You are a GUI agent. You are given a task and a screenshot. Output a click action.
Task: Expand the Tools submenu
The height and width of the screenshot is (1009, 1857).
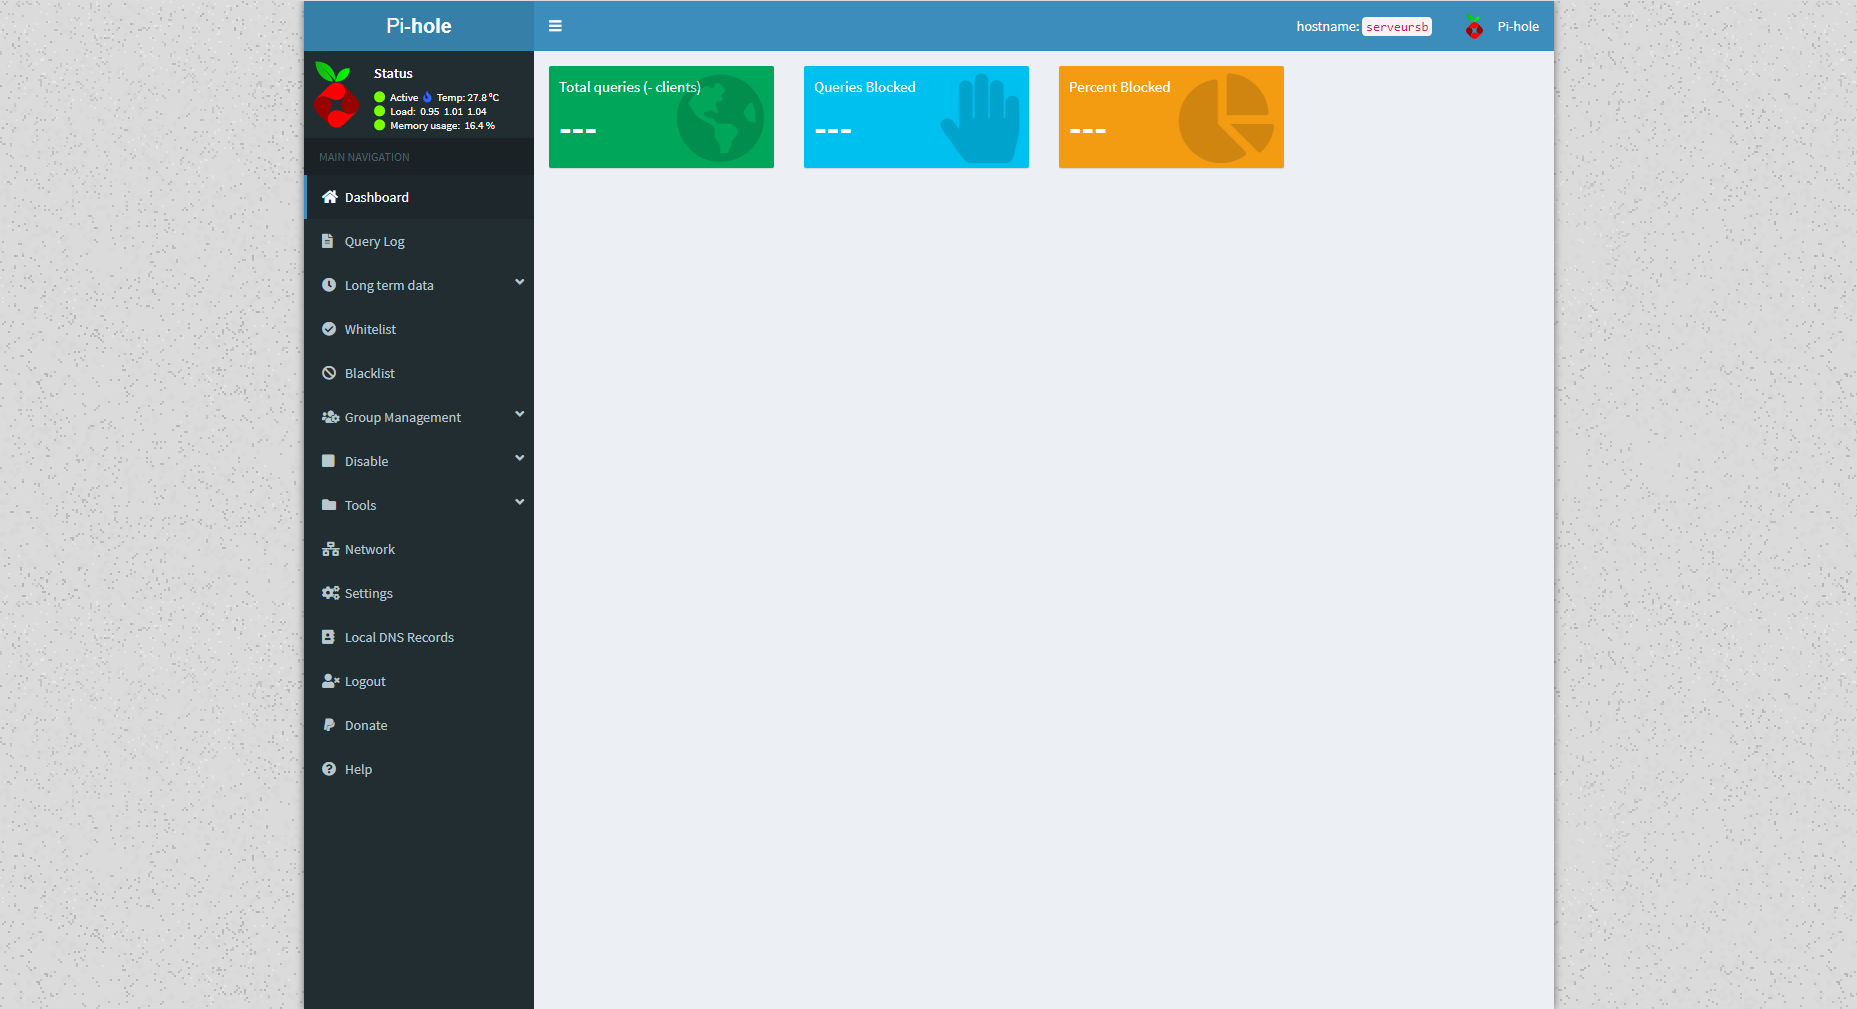pos(519,502)
